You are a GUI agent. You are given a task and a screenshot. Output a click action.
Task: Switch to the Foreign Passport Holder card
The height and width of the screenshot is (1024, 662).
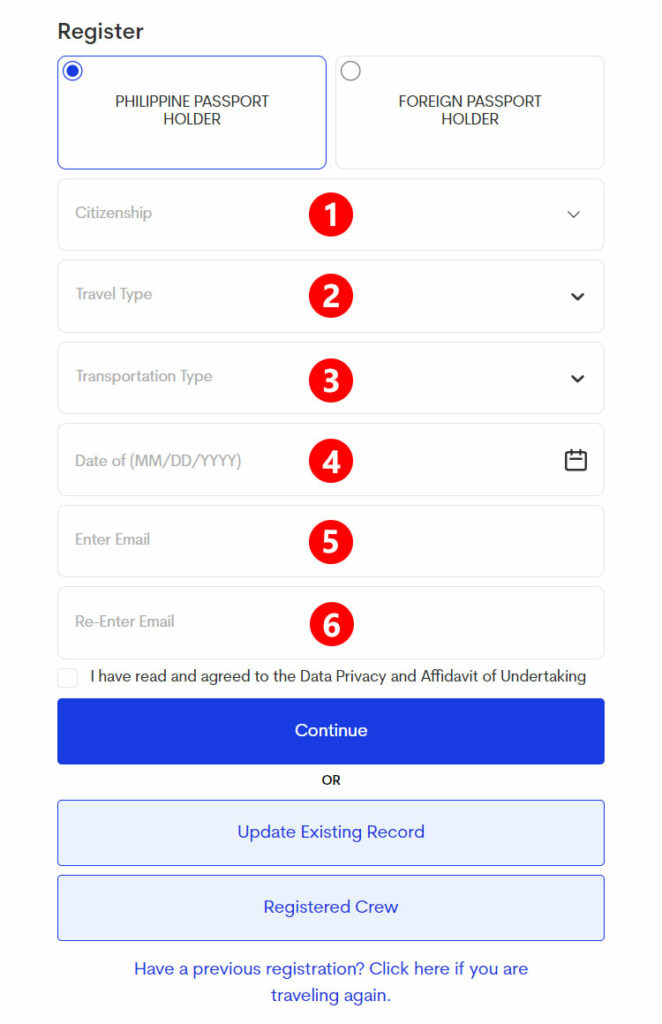(x=469, y=110)
